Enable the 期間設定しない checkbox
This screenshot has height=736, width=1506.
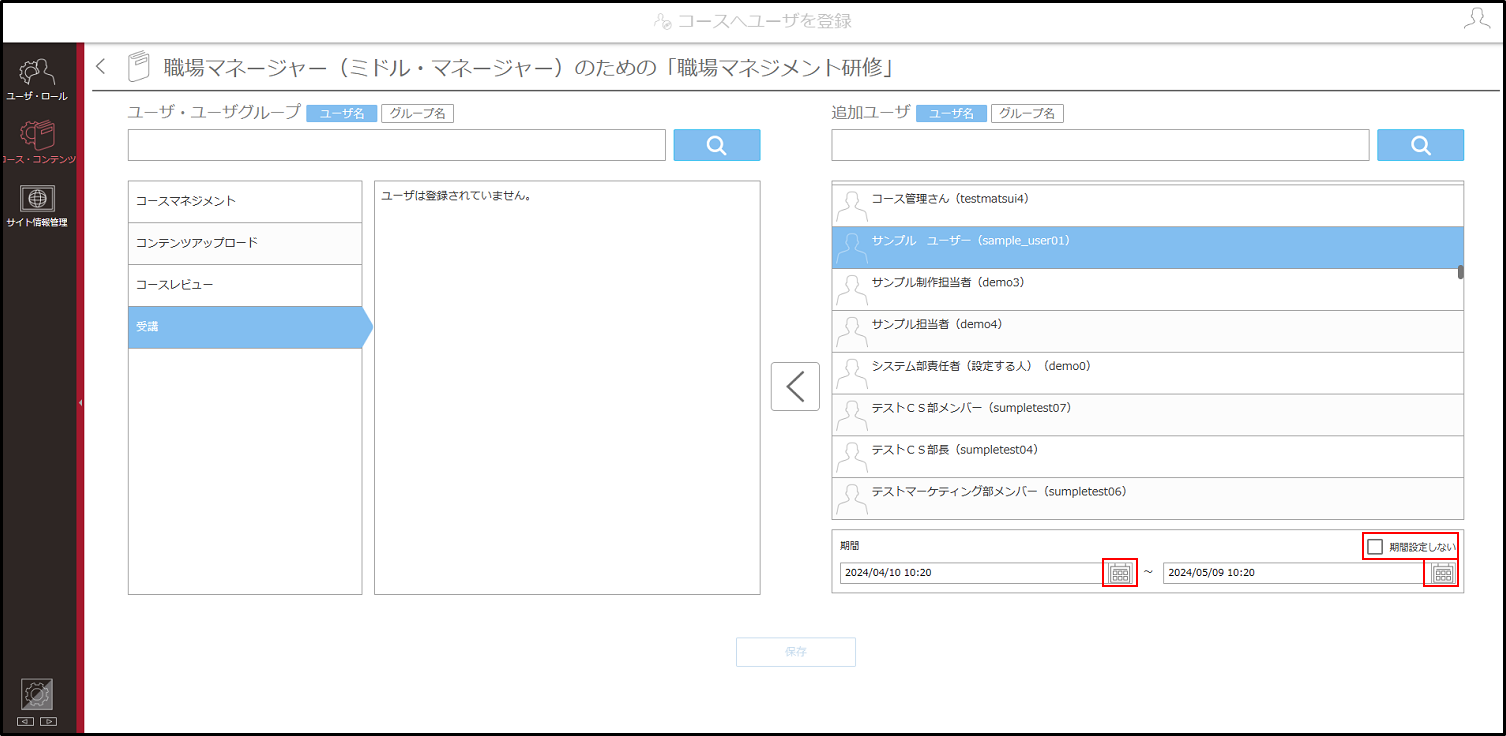(x=1375, y=546)
